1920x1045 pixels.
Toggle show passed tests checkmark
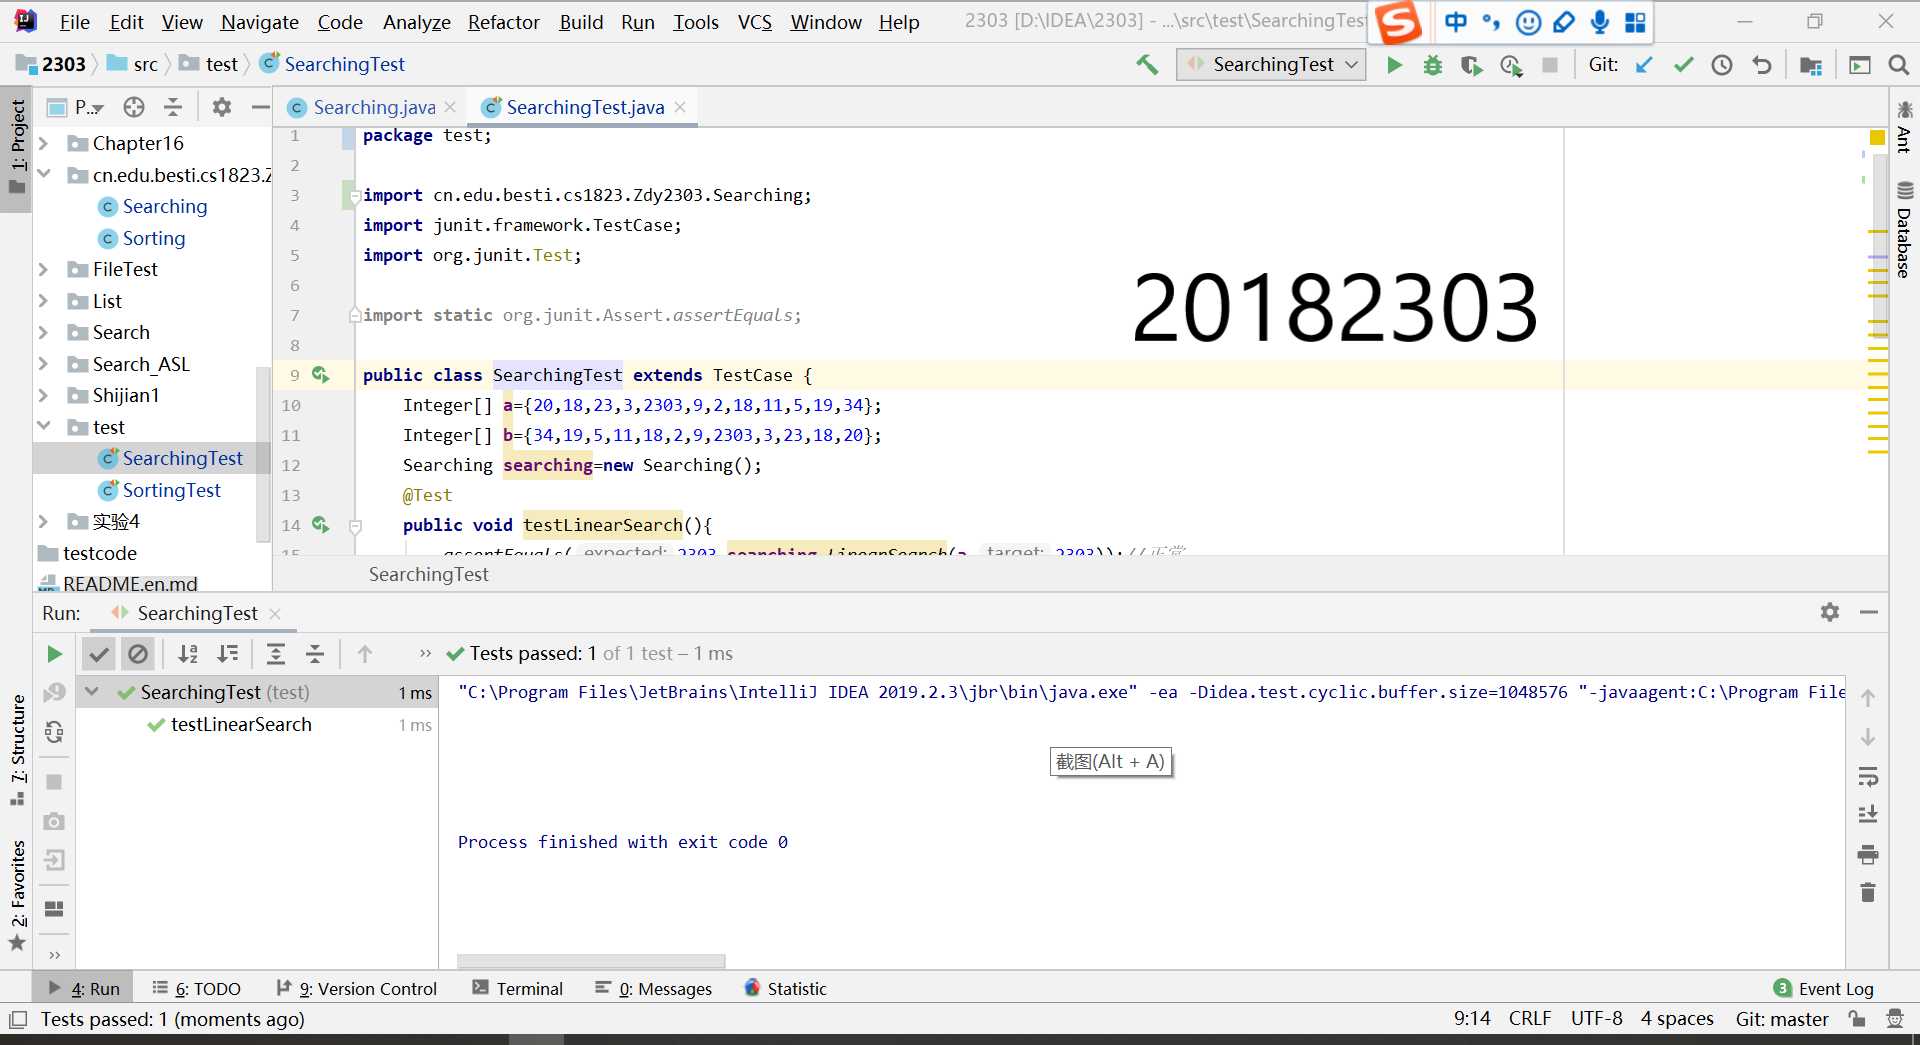[99, 654]
